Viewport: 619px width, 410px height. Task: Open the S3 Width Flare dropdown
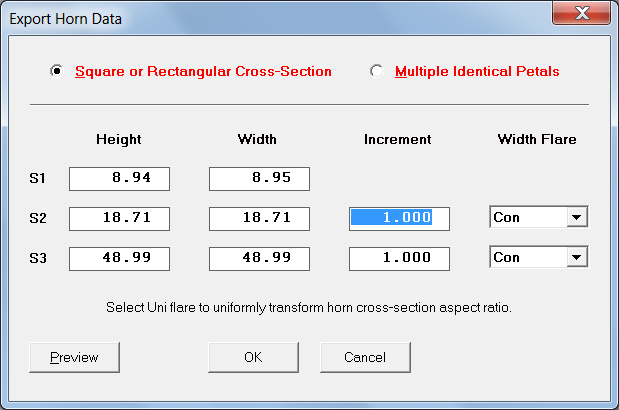(576, 257)
